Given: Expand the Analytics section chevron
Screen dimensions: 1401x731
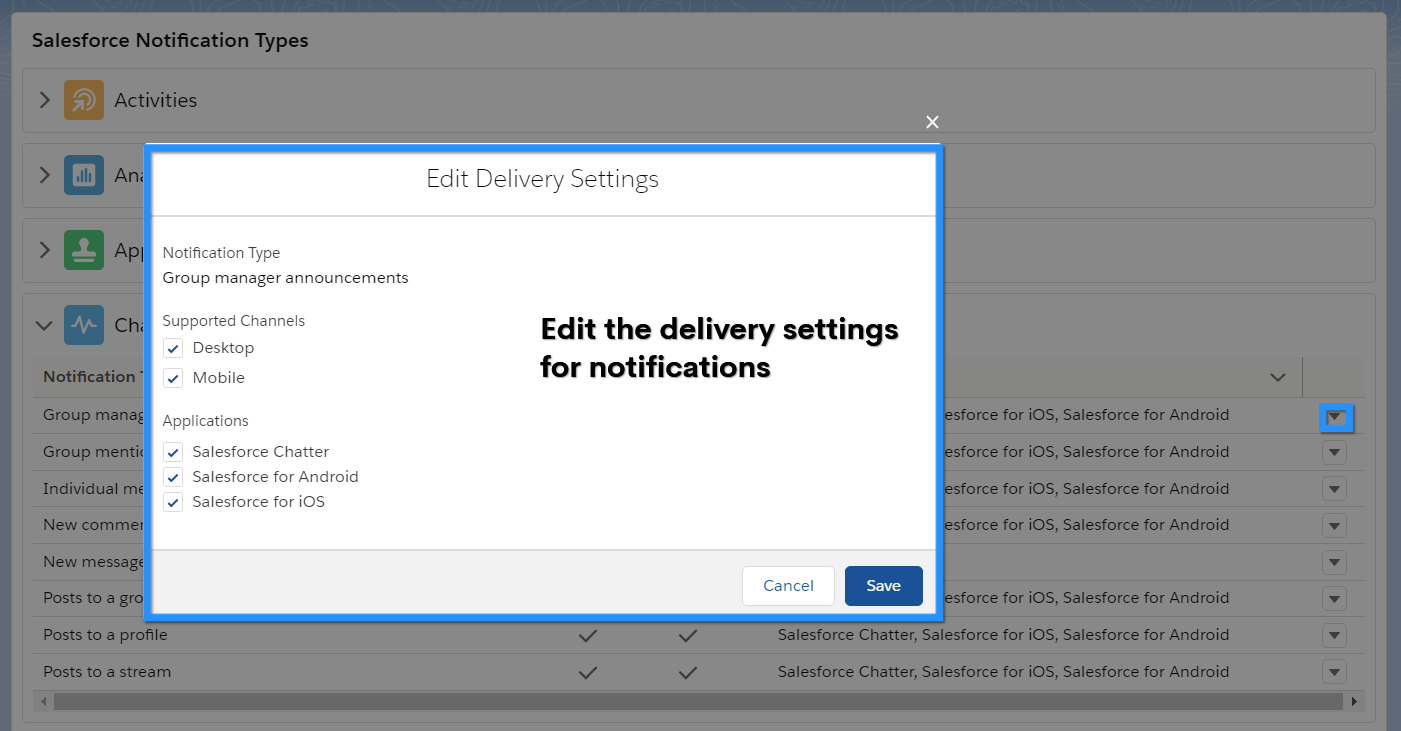Looking at the screenshot, I should coord(44,175).
